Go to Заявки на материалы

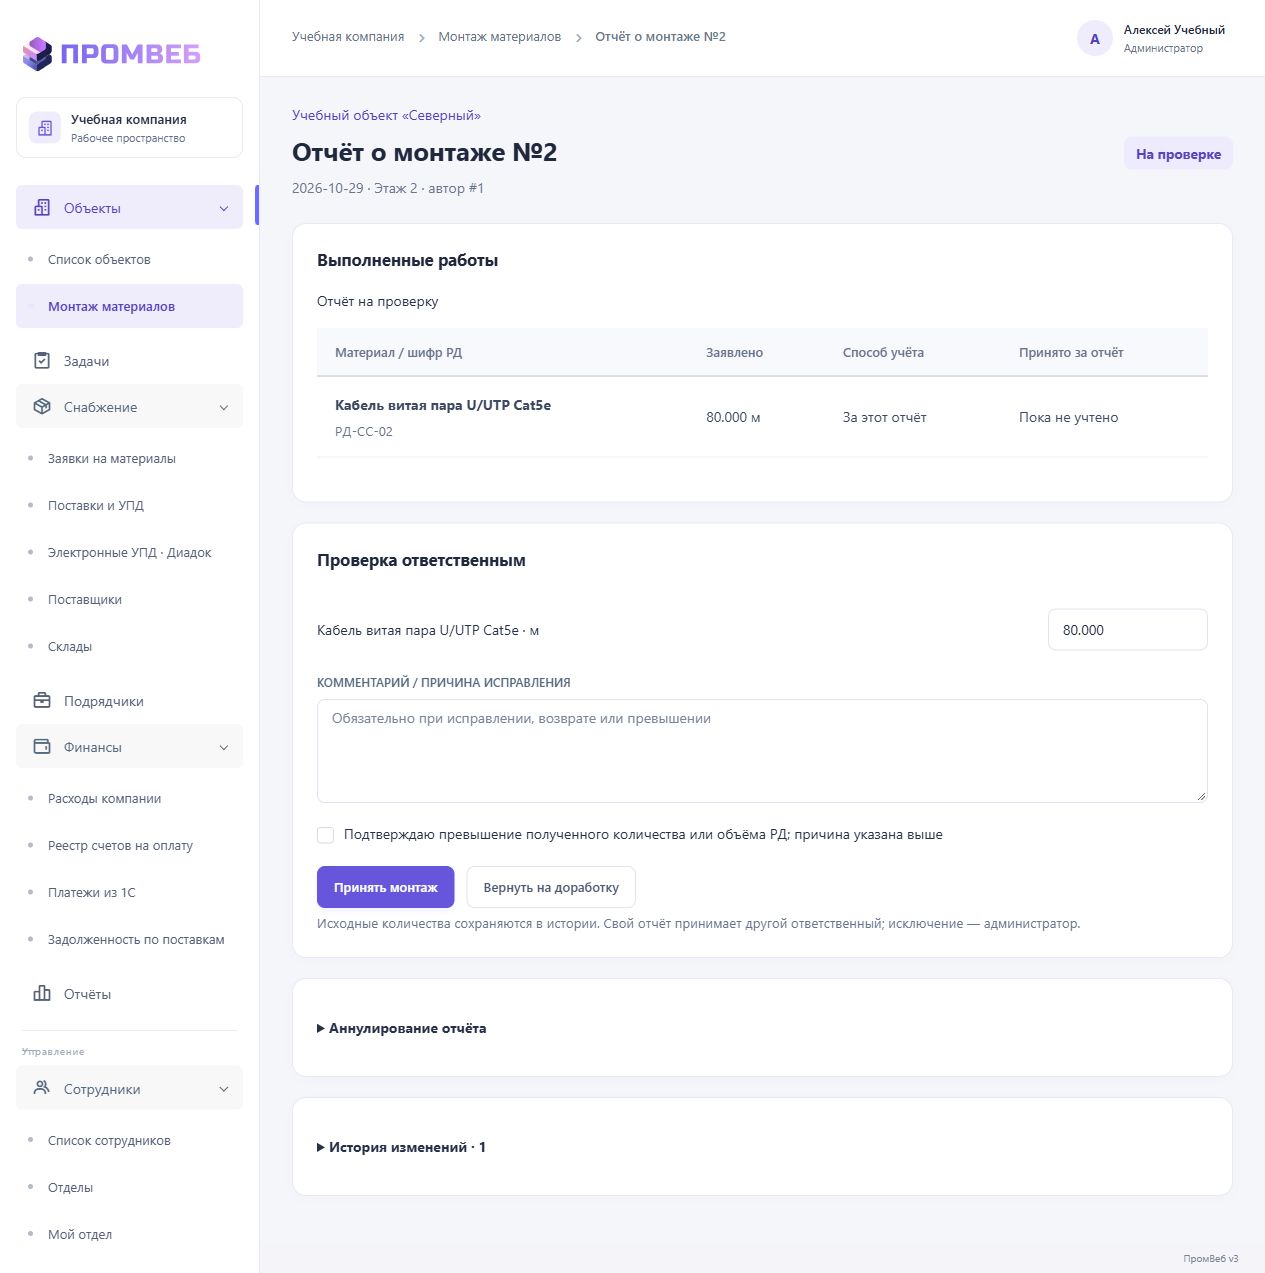(x=112, y=458)
